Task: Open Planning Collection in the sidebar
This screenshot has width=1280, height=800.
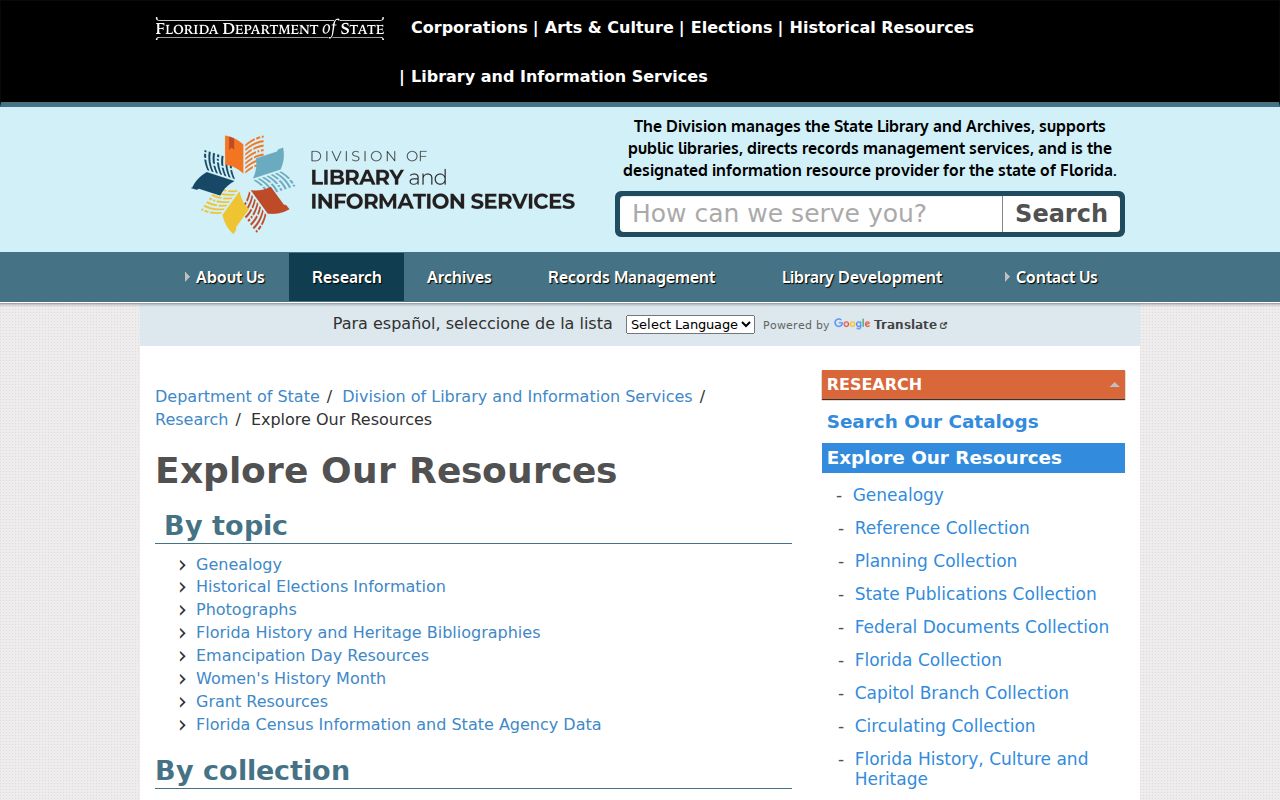Action: coord(936,561)
